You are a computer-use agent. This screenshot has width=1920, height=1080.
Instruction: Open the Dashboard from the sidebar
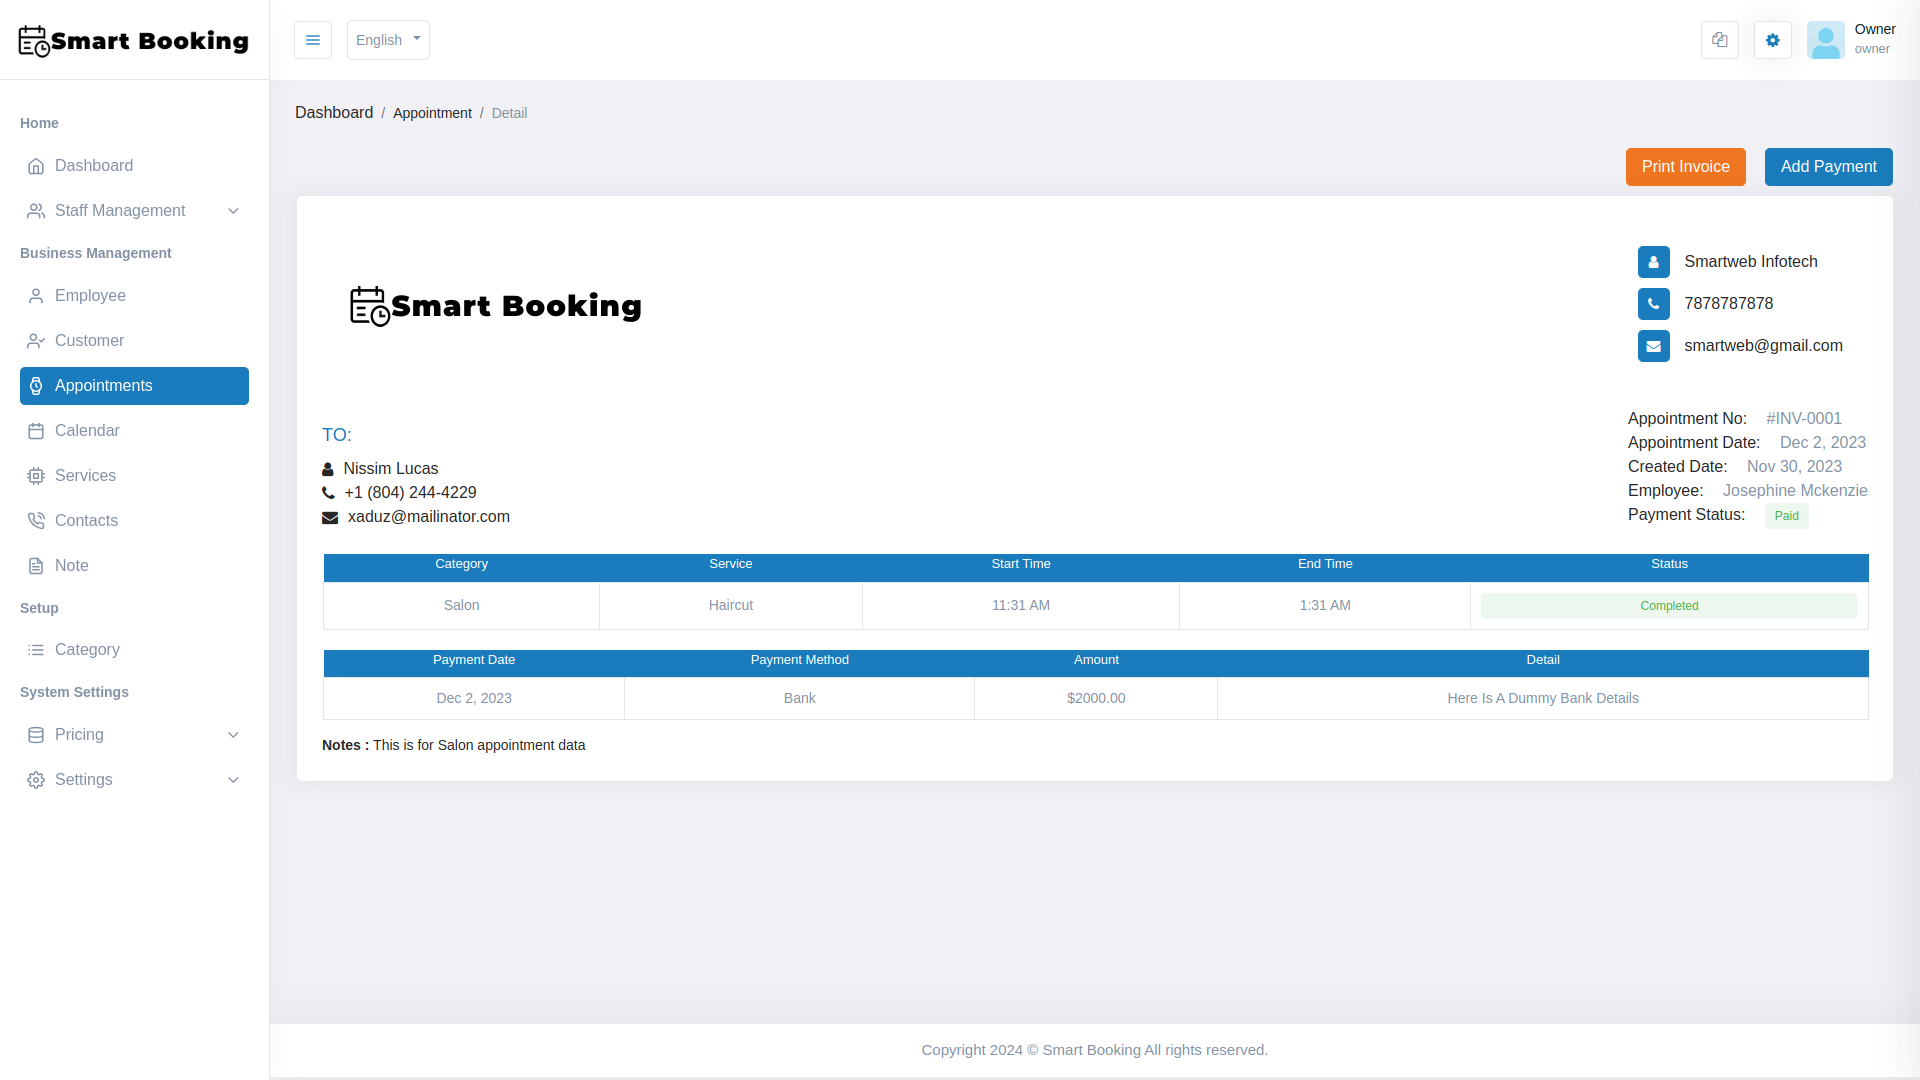tap(94, 166)
